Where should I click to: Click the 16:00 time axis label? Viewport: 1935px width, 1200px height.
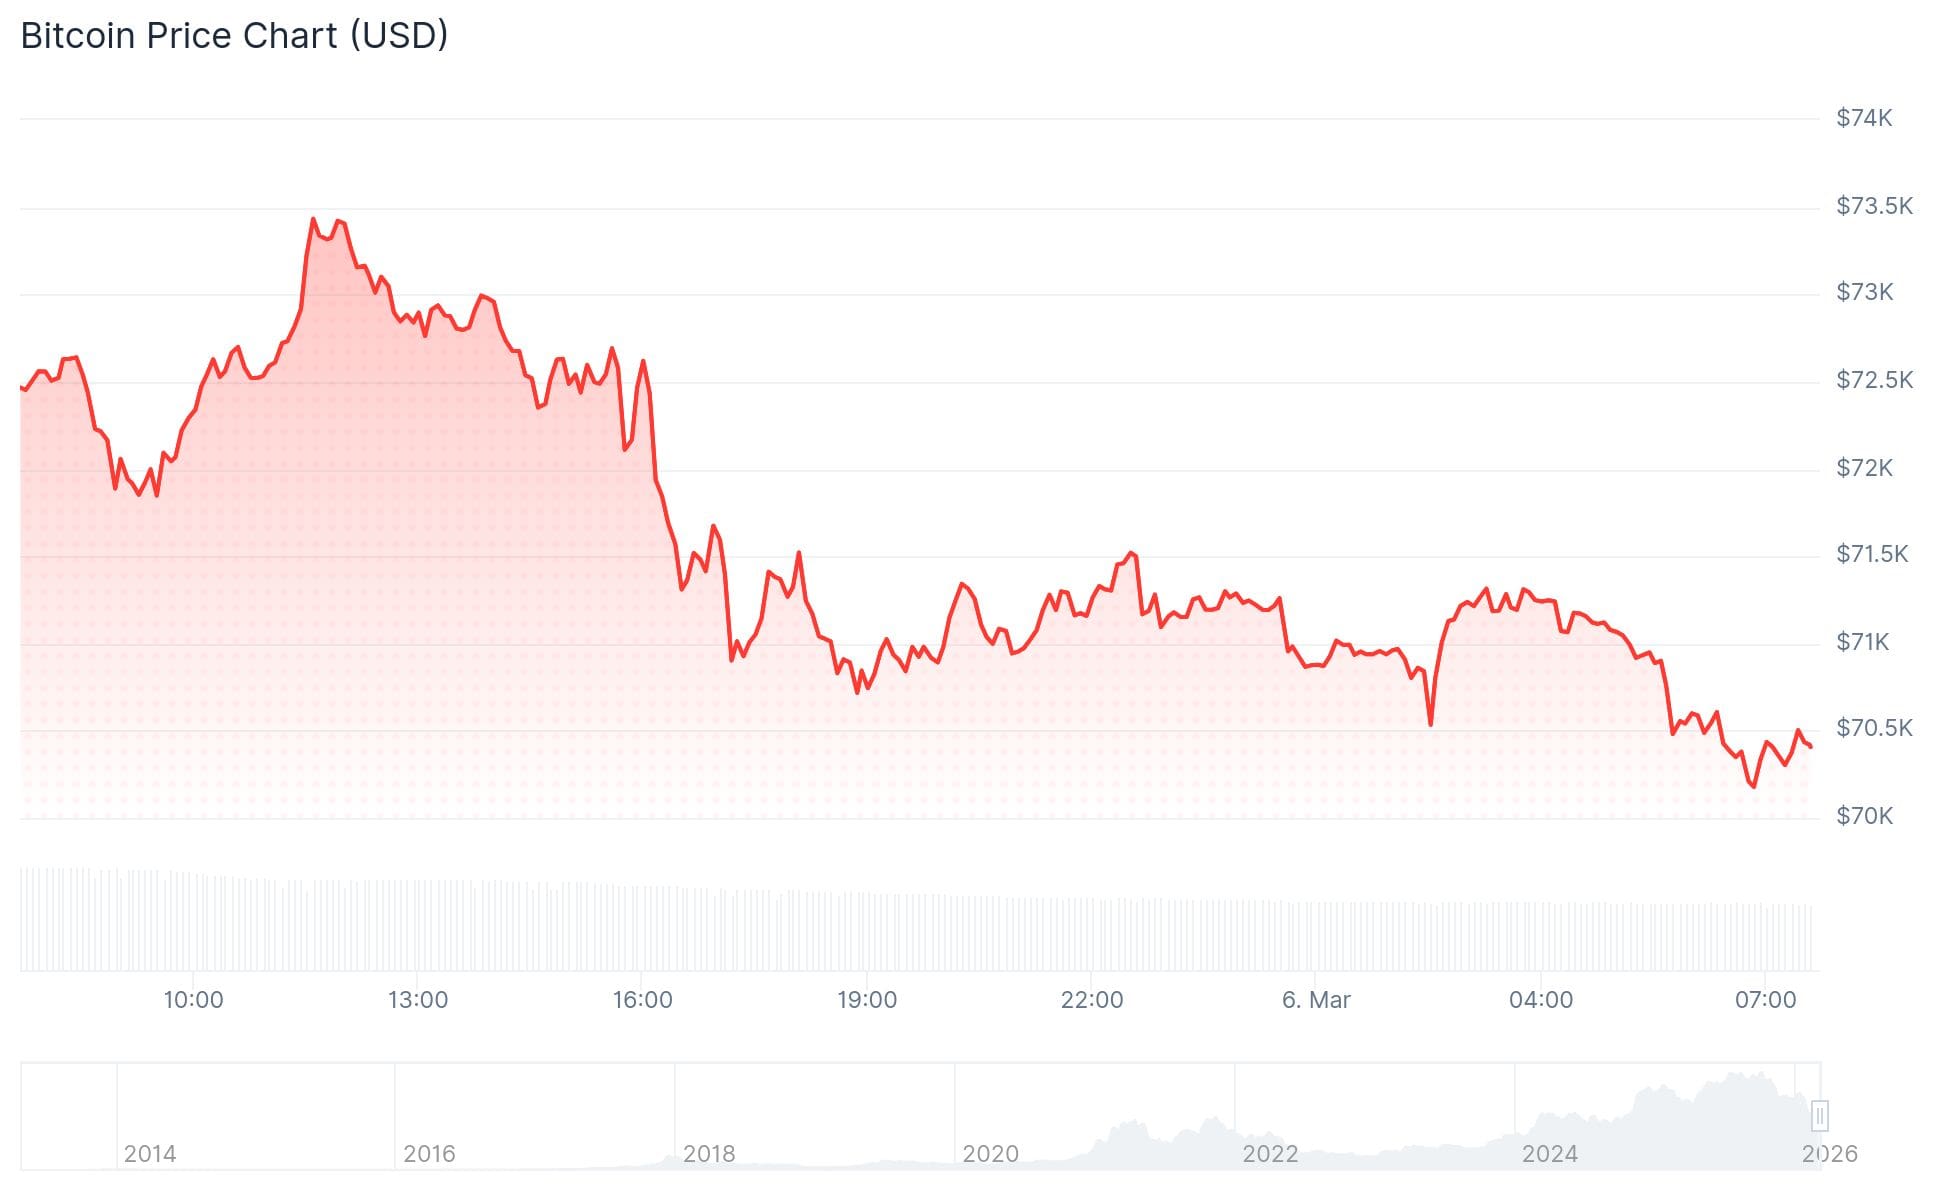(642, 1000)
